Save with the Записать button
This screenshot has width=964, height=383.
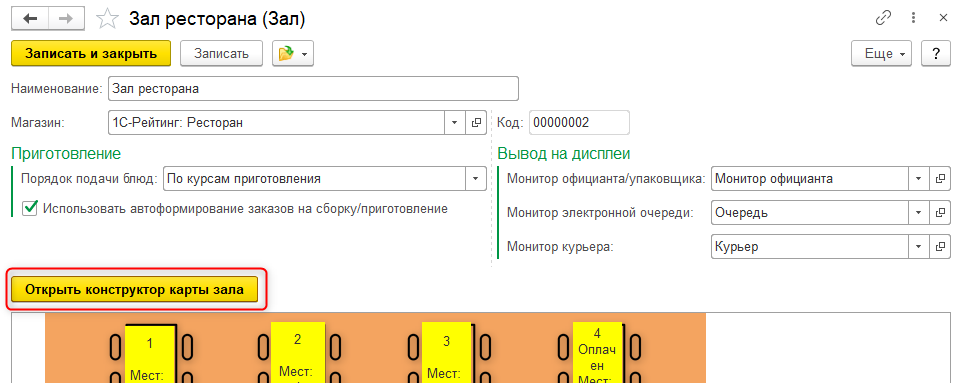(x=221, y=53)
